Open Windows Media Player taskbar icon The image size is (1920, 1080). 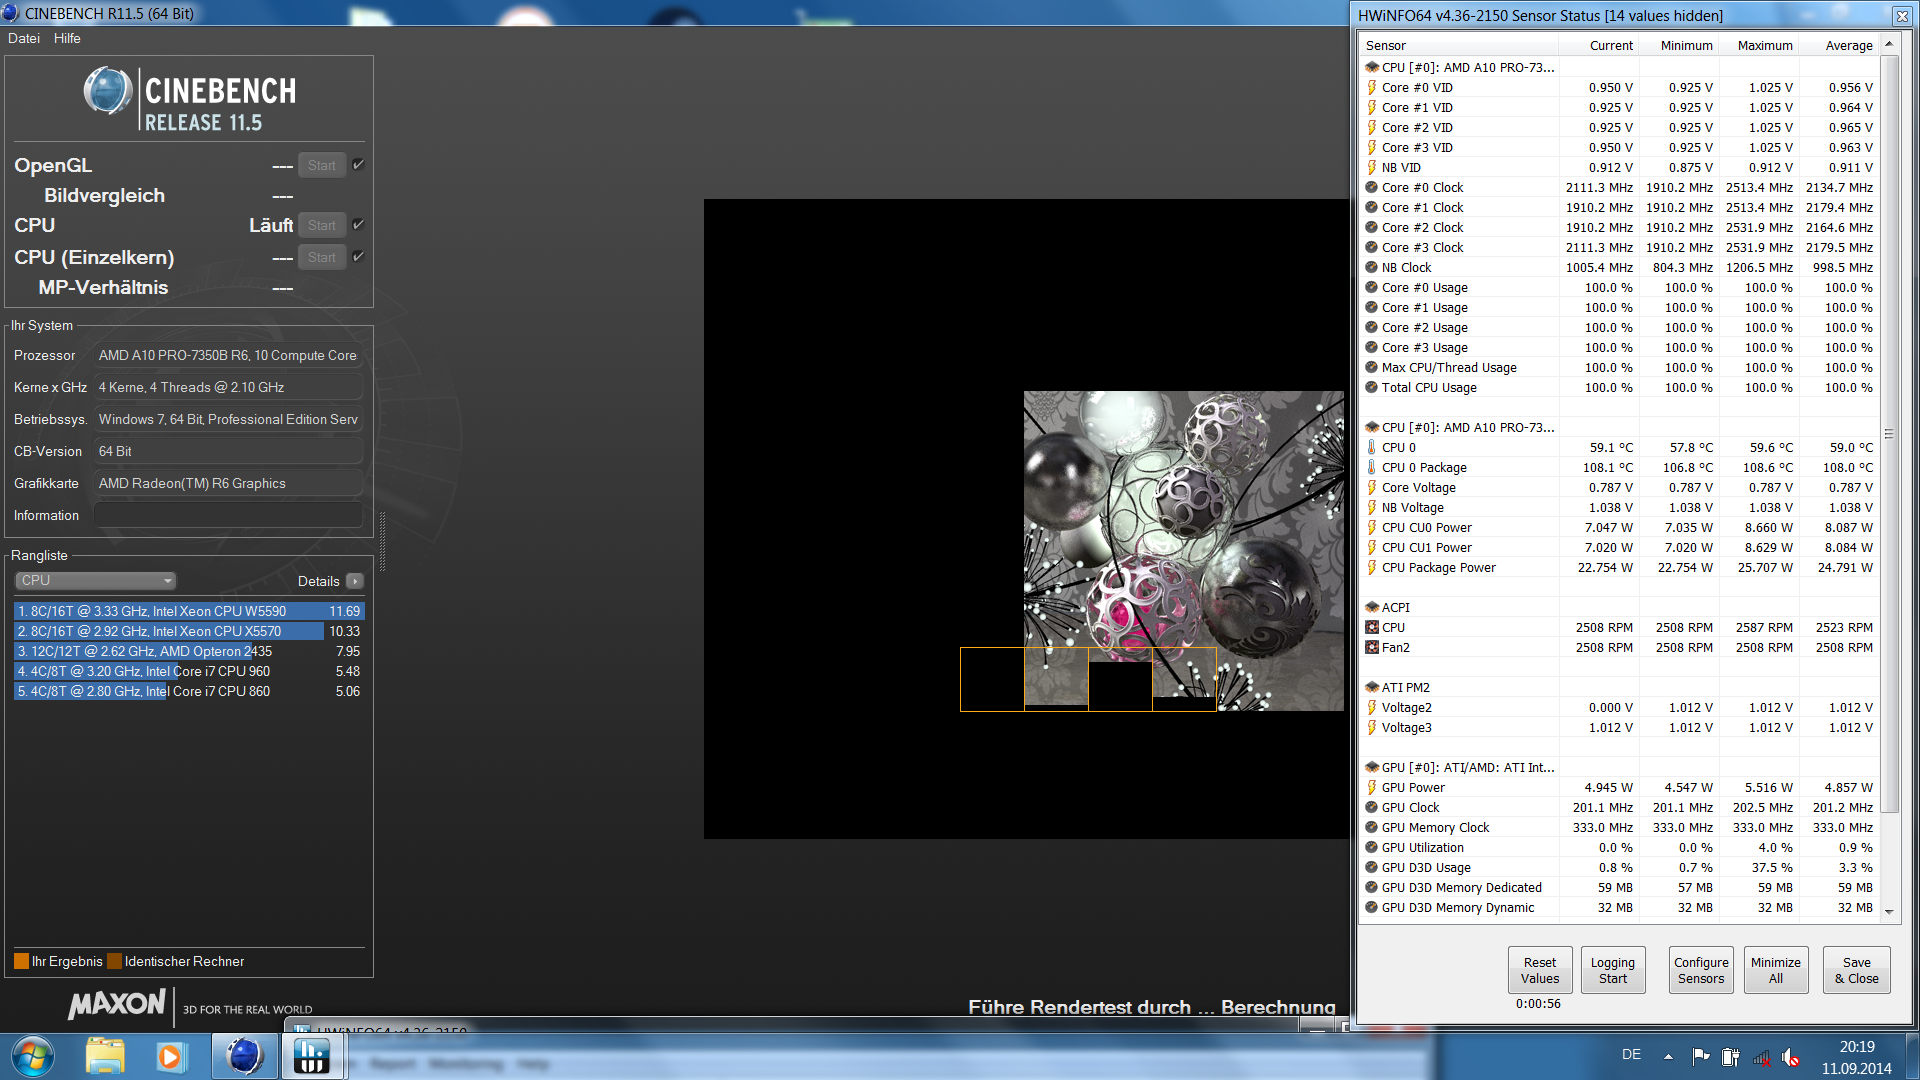tap(170, 1056)
